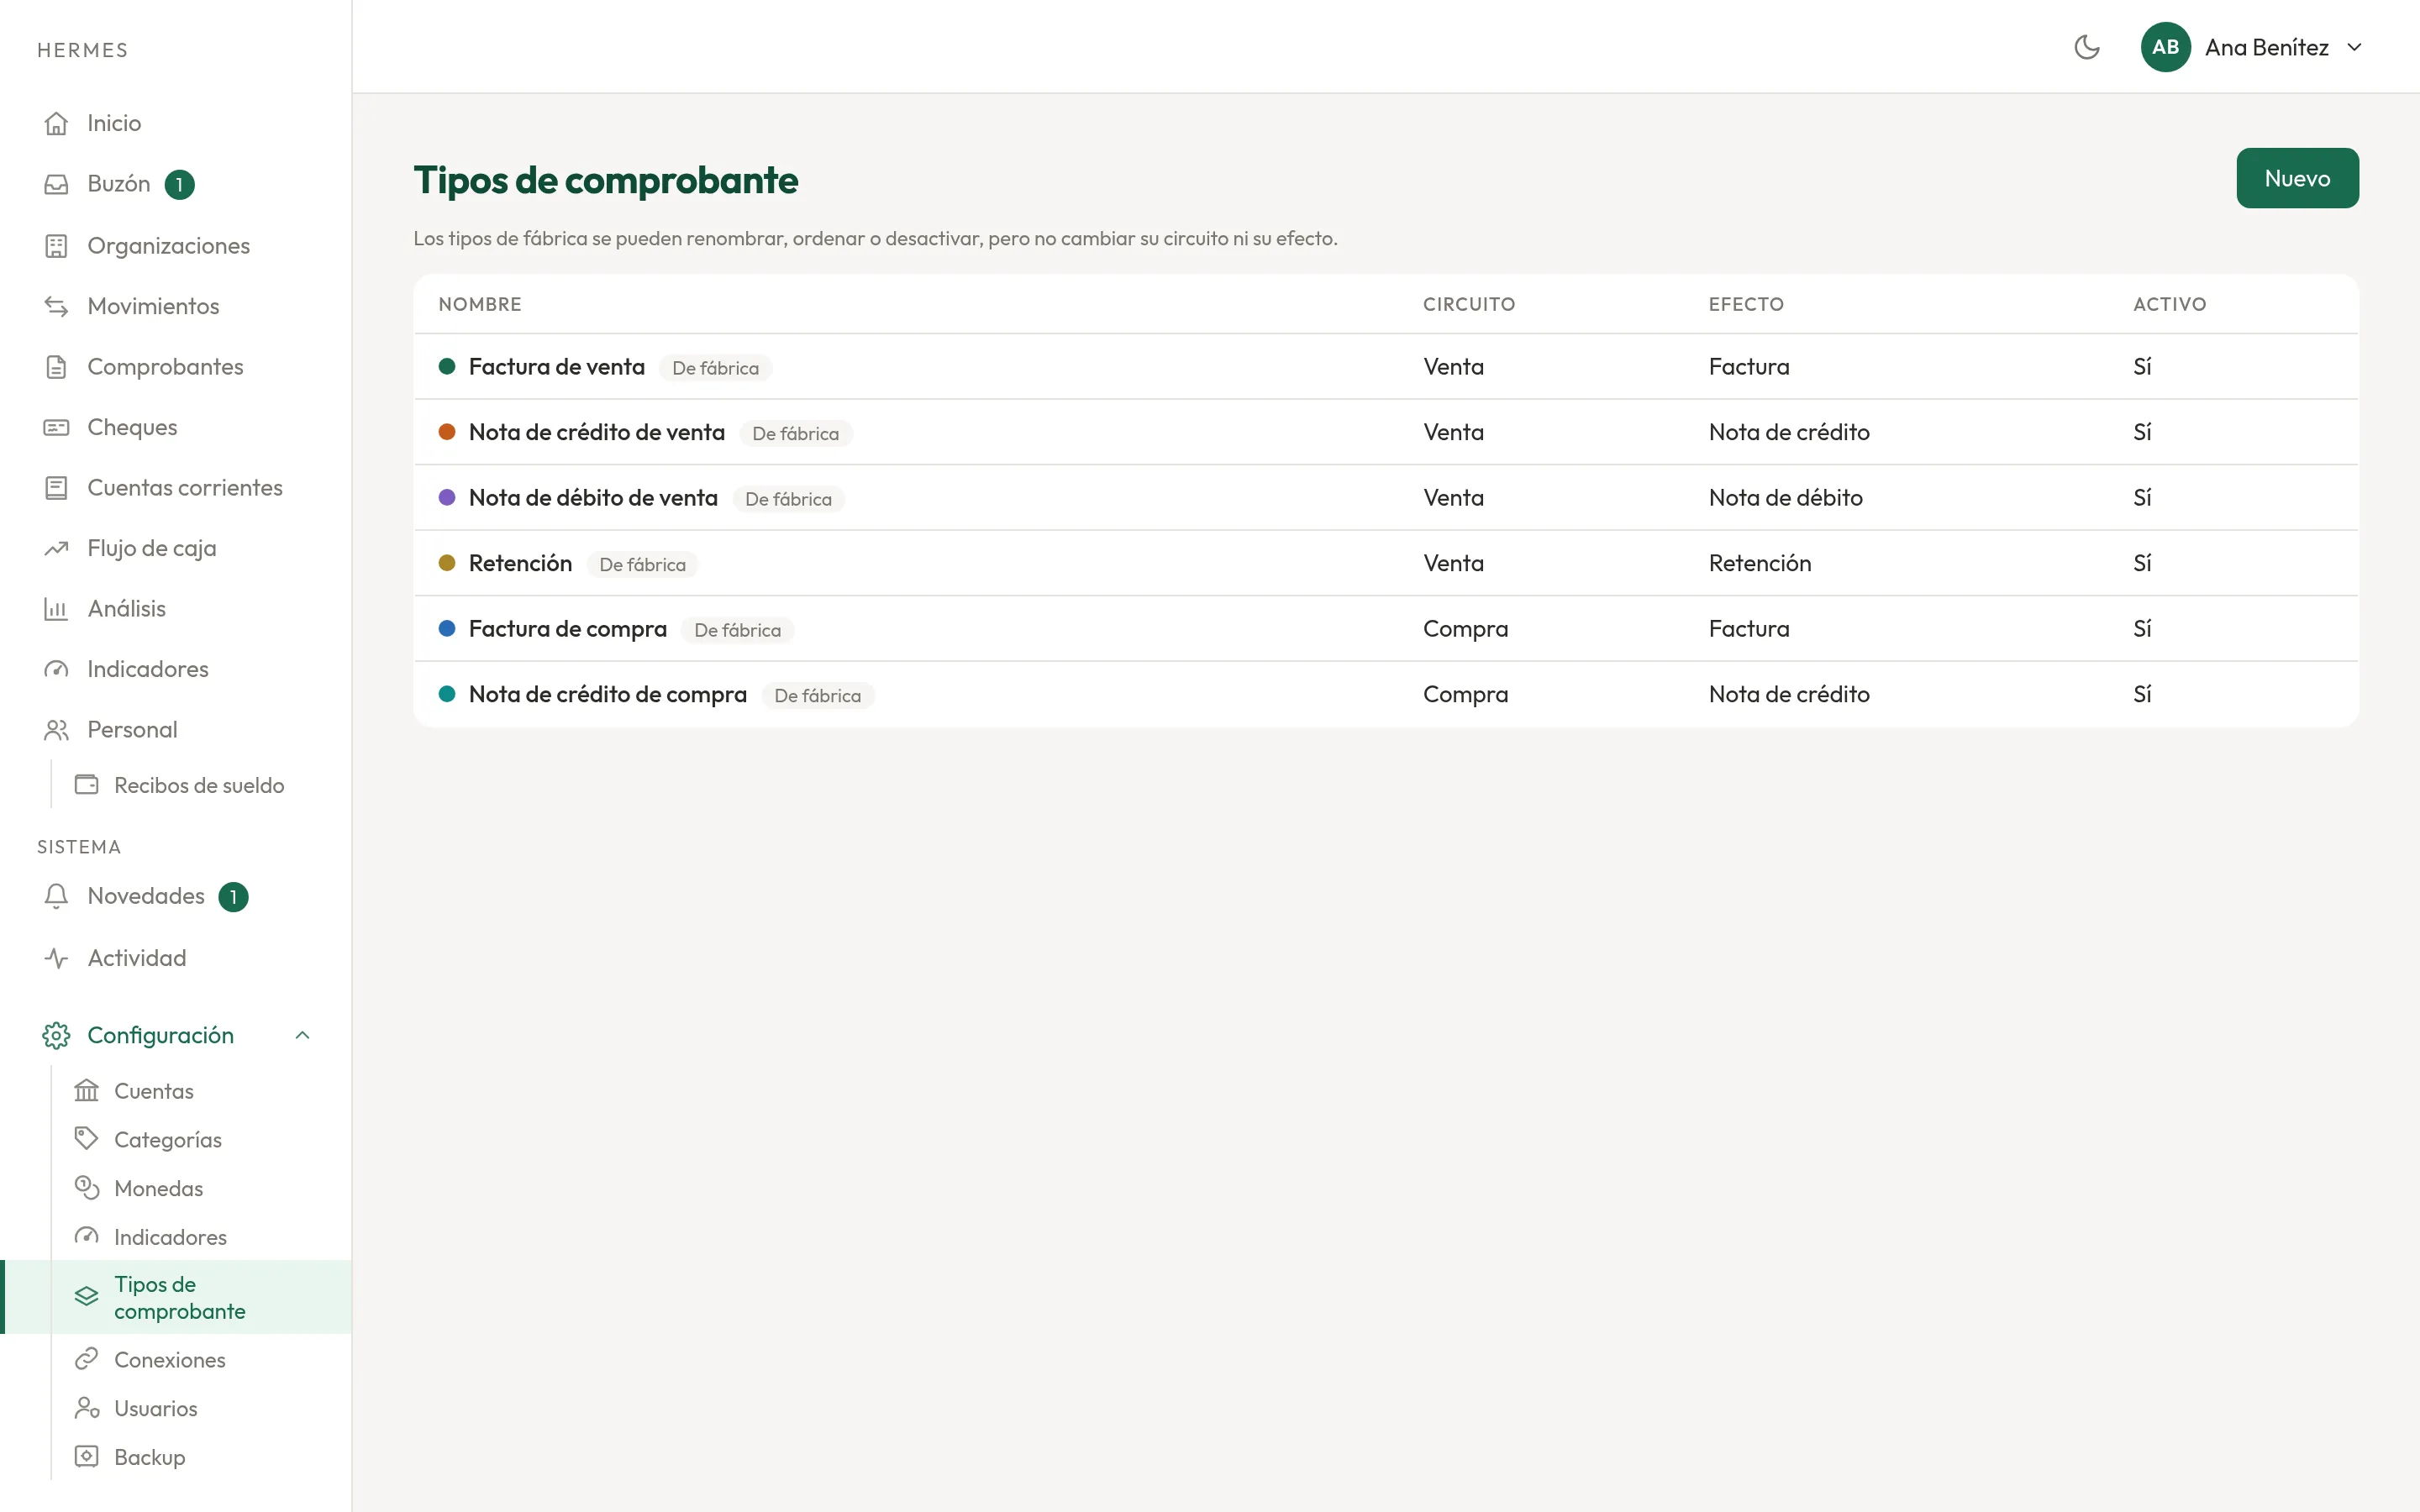Click the orange dot of Nota de crédito de venta
The height and width of the screenshot is (1512, 2420).
point(447,432)
